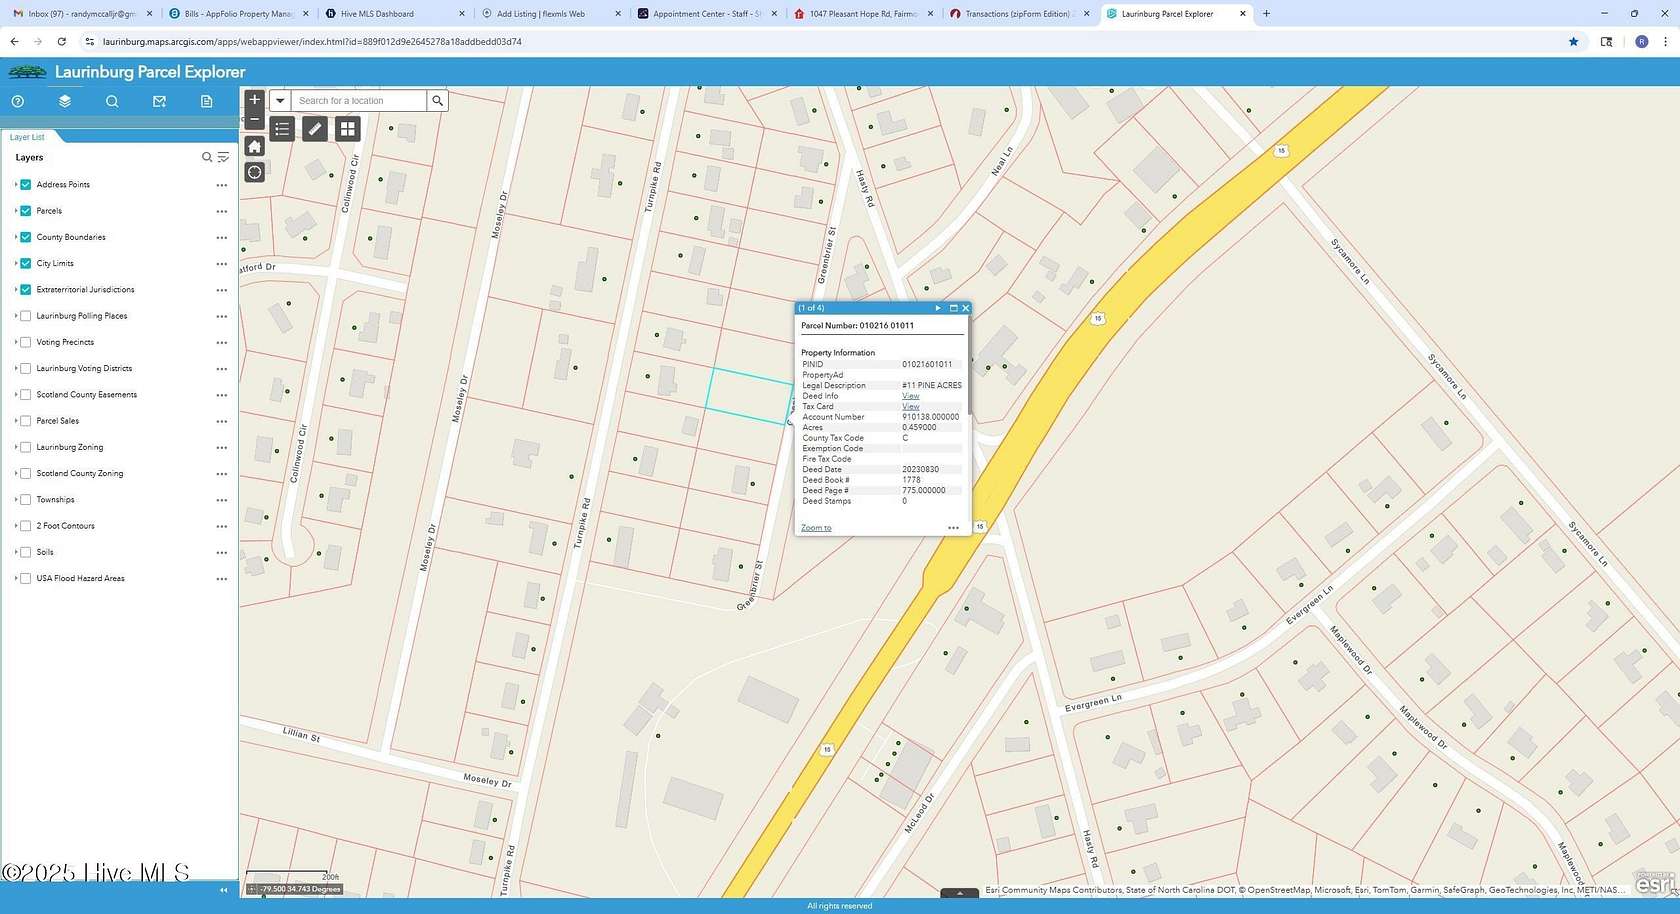Switch to the Hive MLS Dashboard tab
Viewport: 1680px width, 914px height.
[x=377, y=14]
